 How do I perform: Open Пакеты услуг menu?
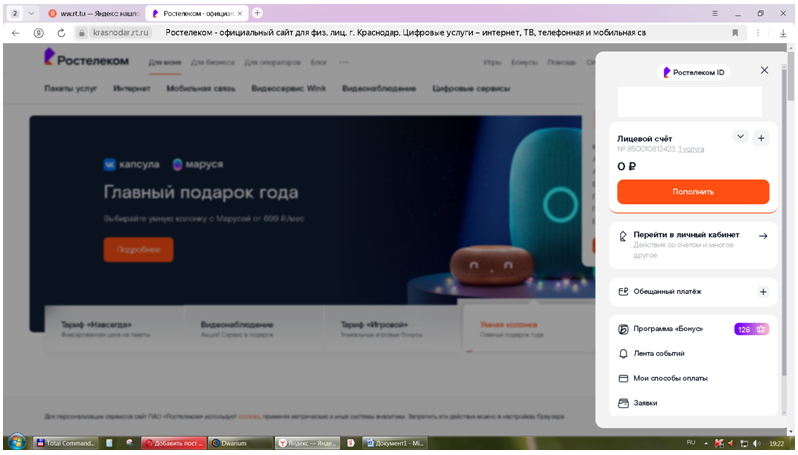click(x=70, y=89)
